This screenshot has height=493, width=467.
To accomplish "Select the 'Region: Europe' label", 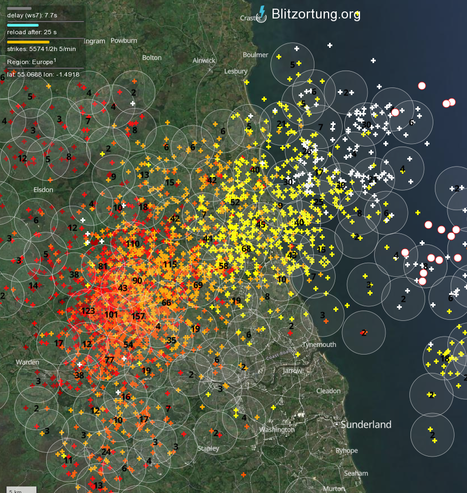I will (x=31, y=62).
